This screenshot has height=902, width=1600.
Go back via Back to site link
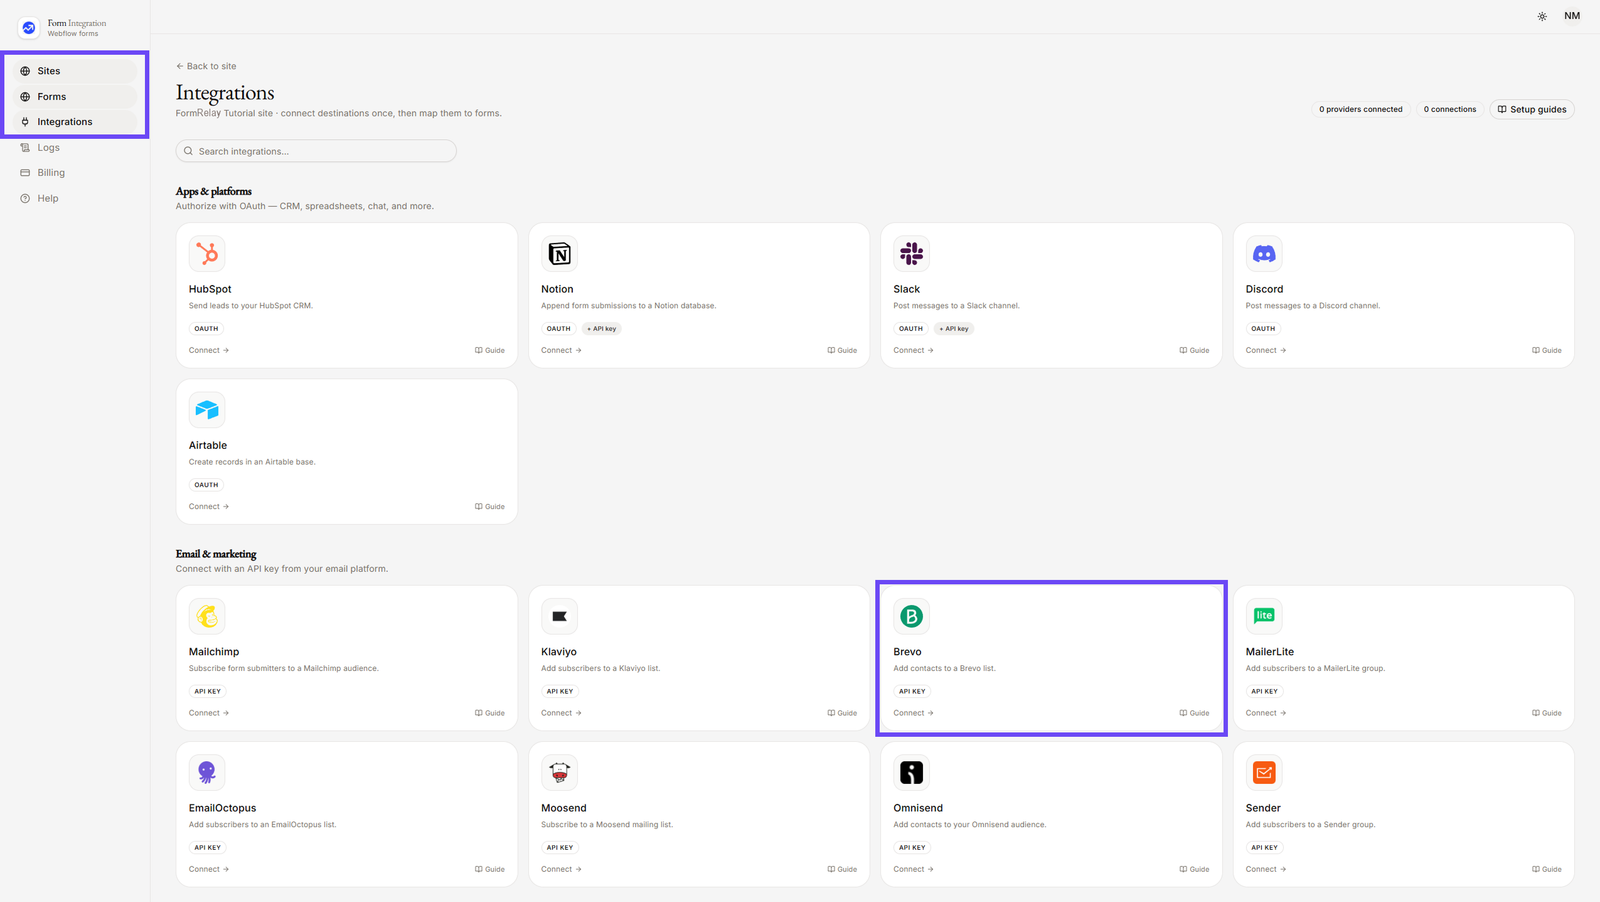point(206,66)
